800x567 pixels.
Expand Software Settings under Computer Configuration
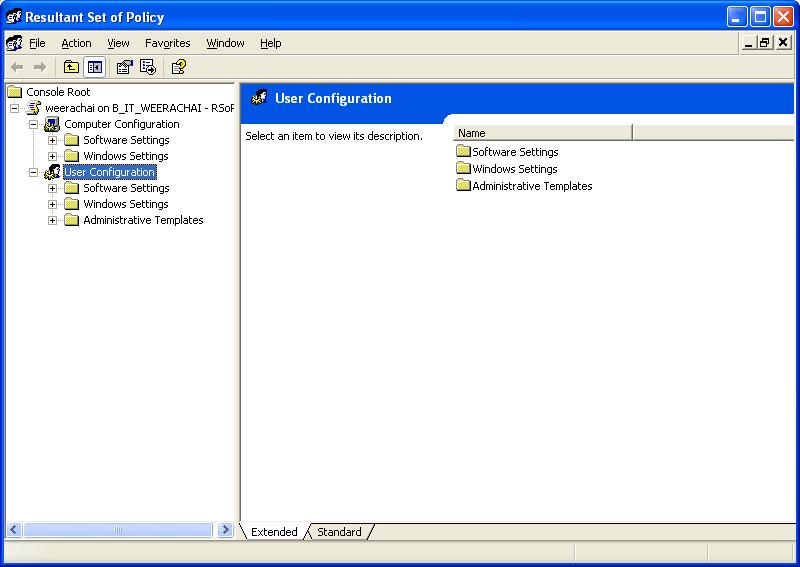point(53,140)
